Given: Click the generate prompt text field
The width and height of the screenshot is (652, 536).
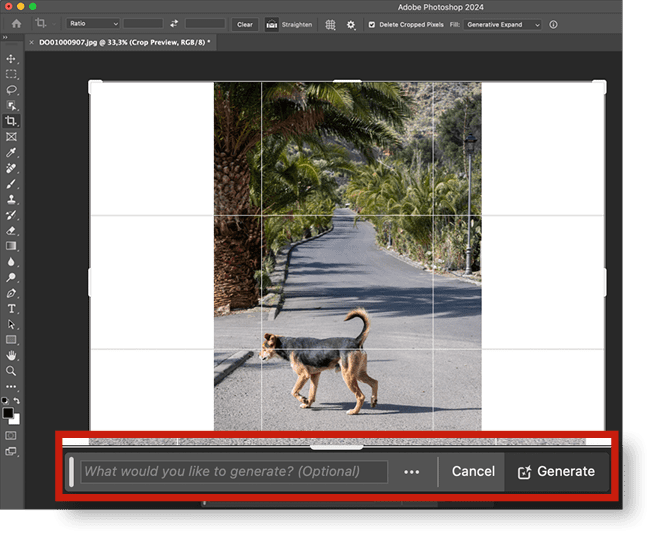Looking at the screenshot, I should 234,472.
